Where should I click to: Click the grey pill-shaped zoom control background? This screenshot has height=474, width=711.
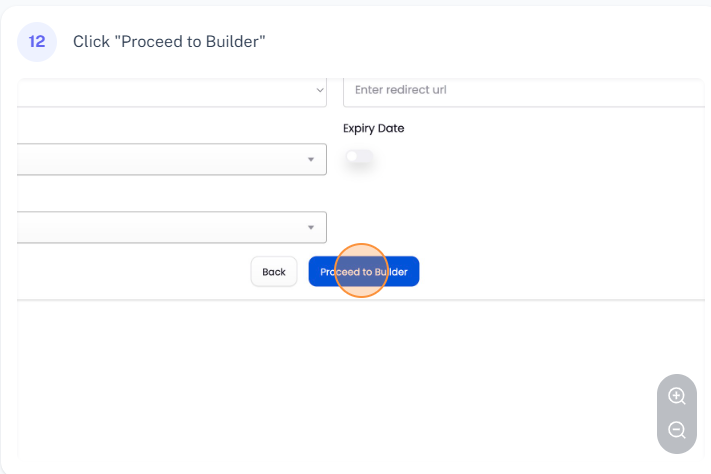[677, 413]
